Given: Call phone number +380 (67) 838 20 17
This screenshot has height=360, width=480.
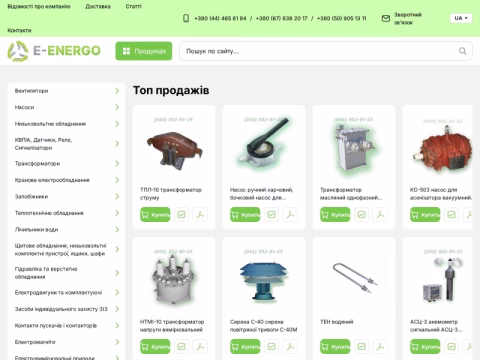Looking at the screenshot, I should coord(282,18).
